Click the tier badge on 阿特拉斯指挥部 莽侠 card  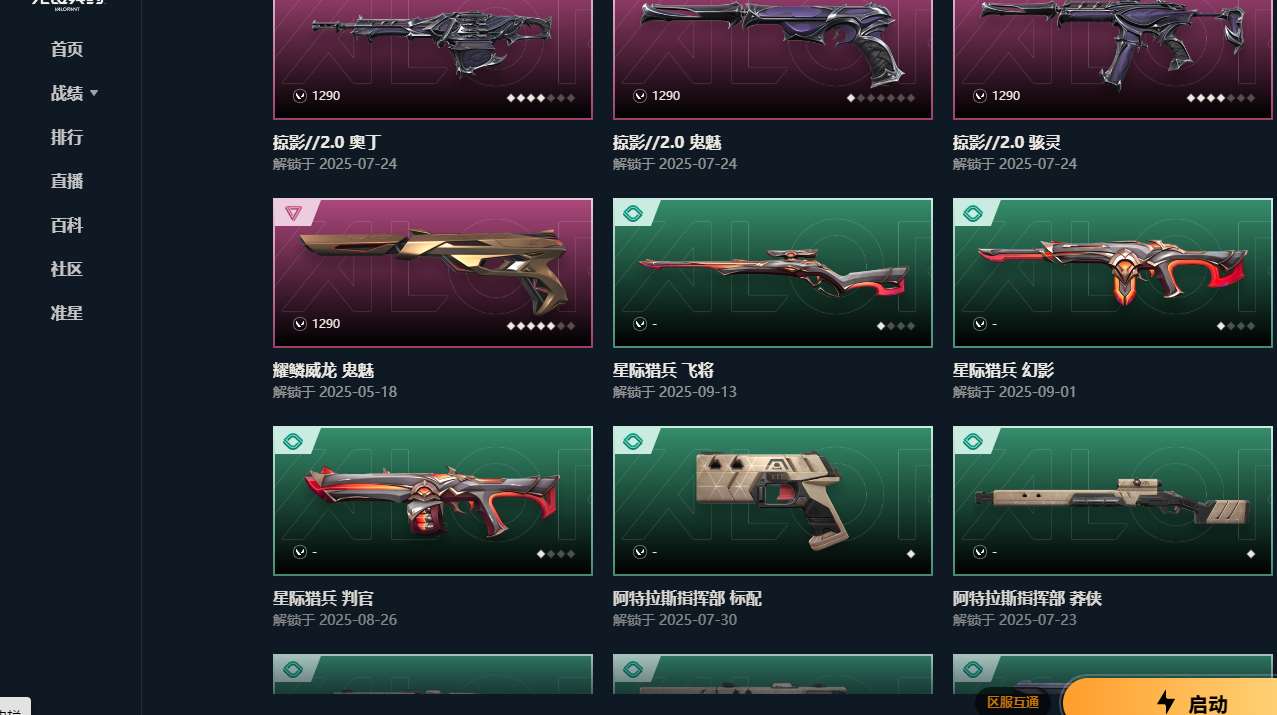click(x=973, y=440)
